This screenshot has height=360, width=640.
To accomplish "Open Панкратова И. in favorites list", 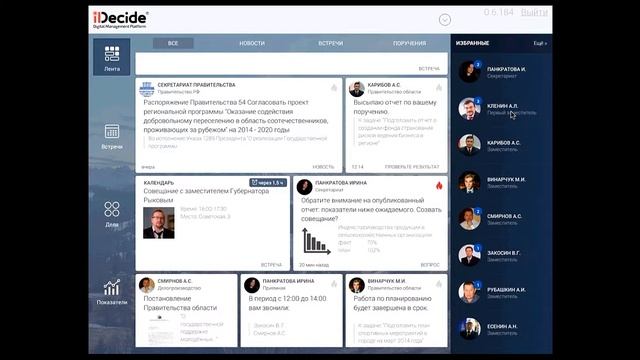I will (x=501, y=72).
